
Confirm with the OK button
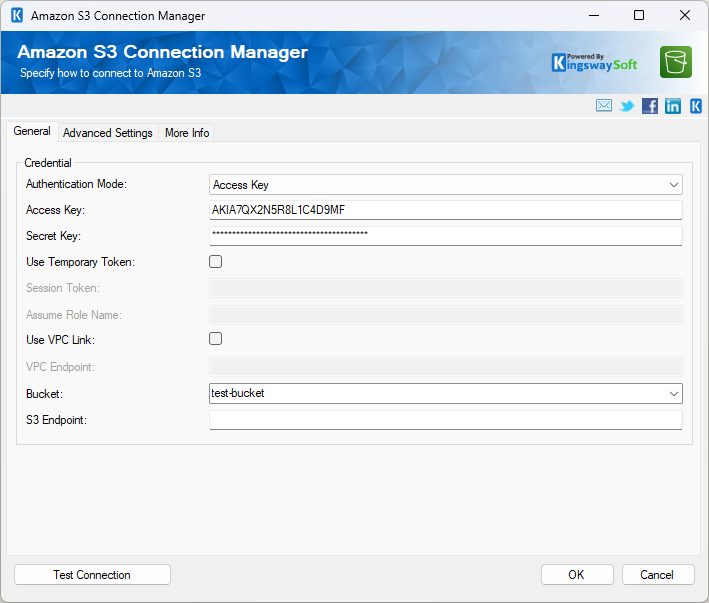click(x=577, y=575)
